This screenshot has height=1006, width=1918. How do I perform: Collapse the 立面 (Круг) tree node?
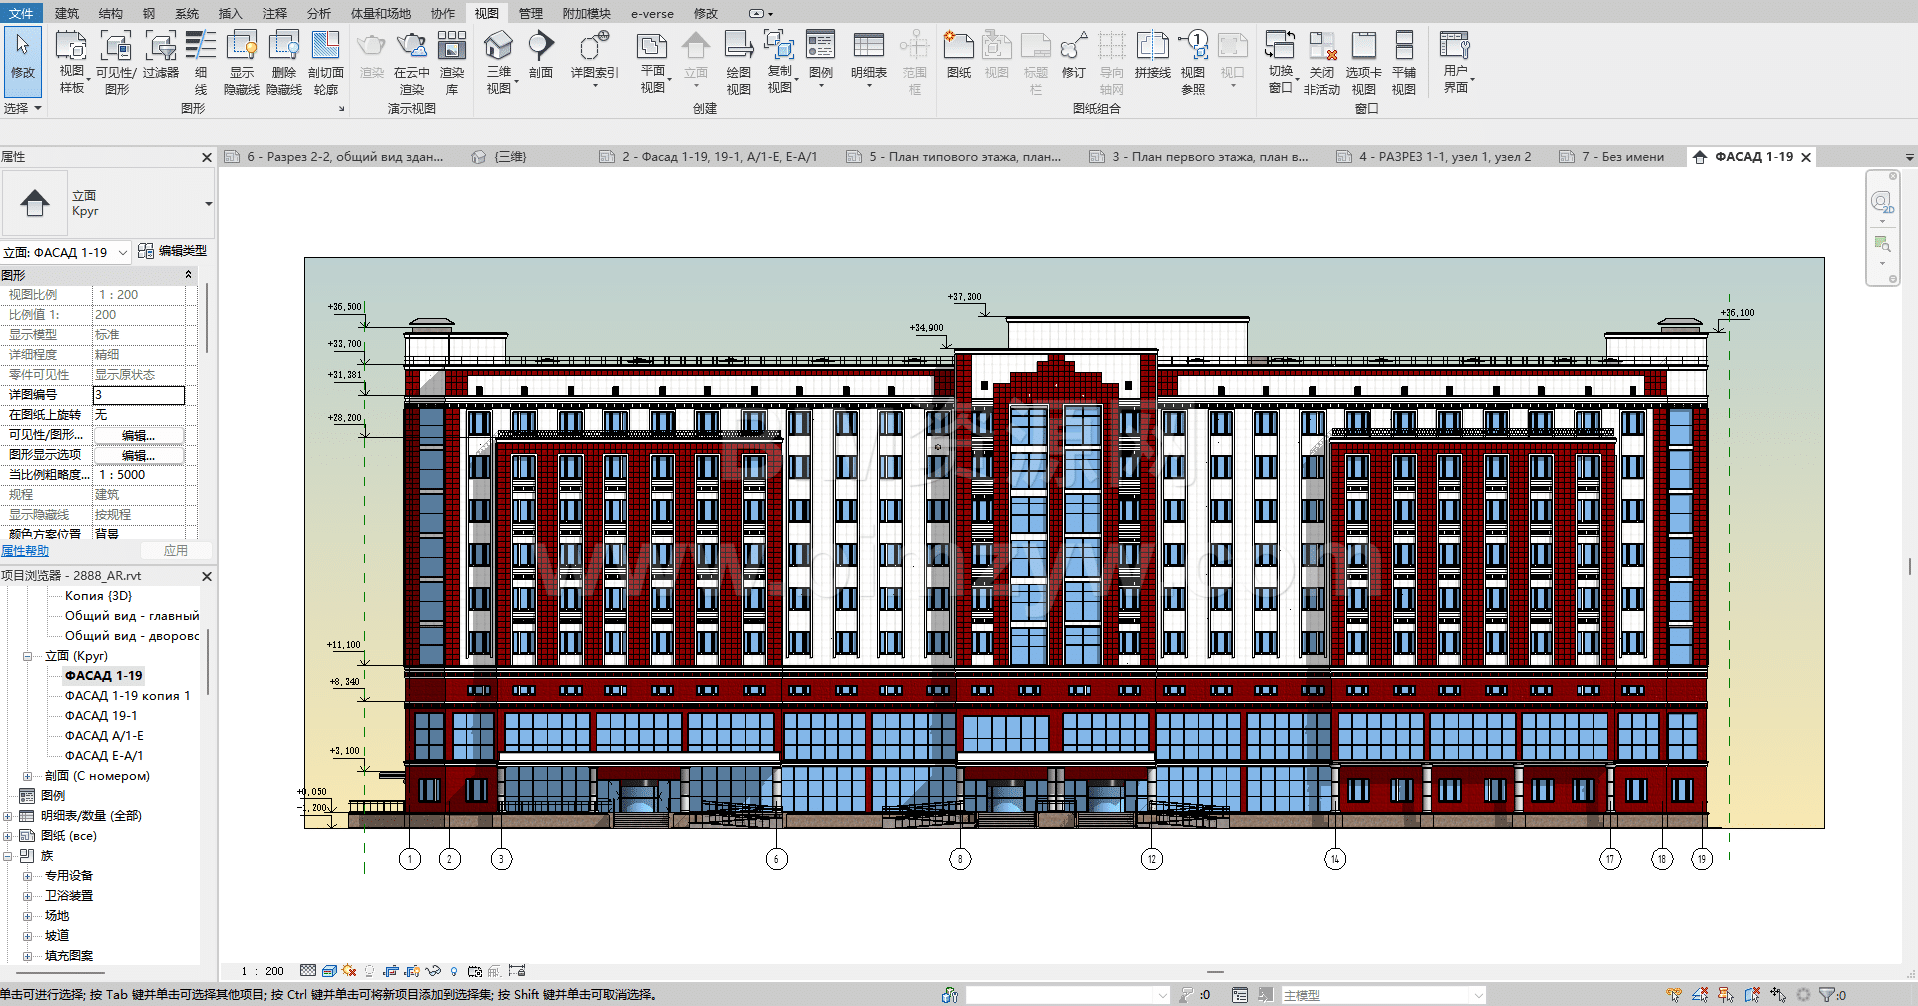[28, 656]
